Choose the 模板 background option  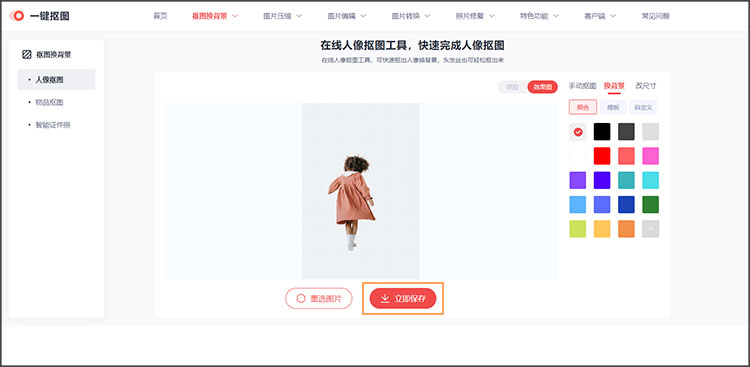click(613, 107)
